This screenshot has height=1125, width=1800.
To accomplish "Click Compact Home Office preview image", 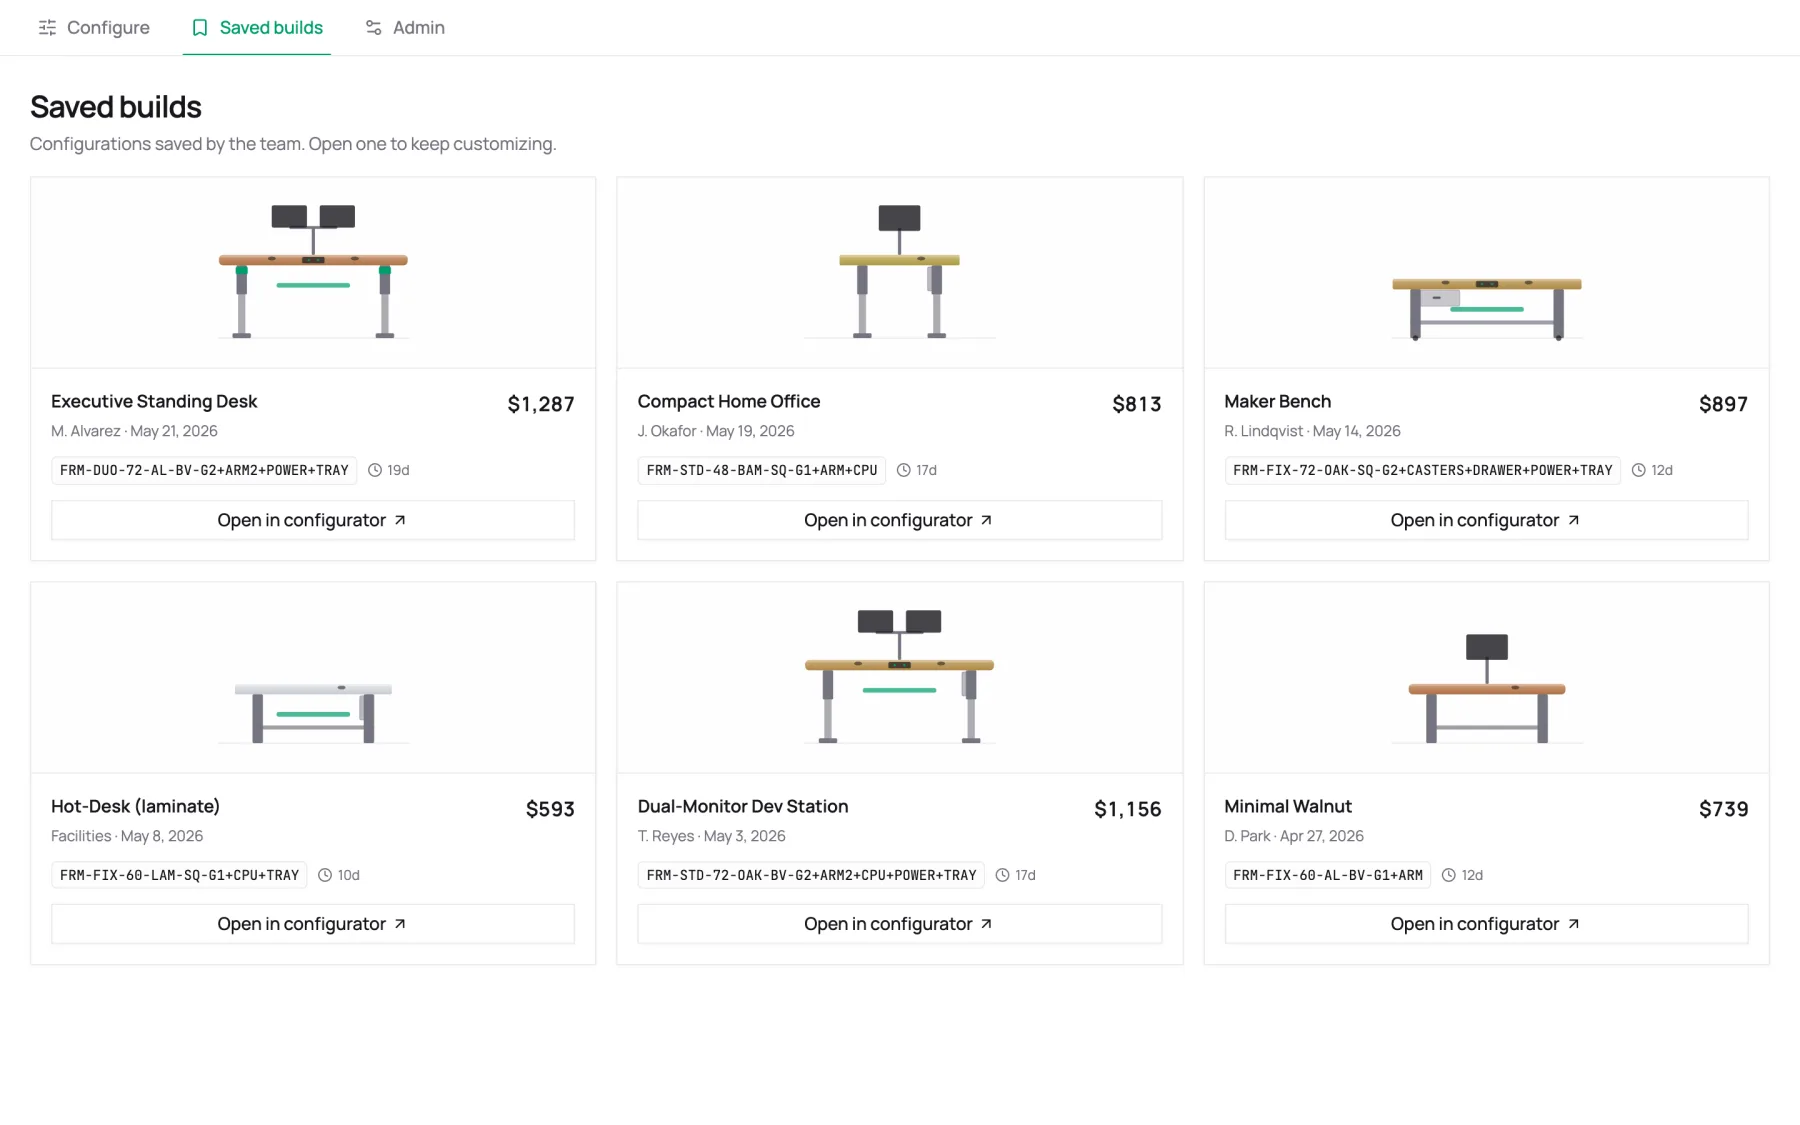I will click(x=900, y=273).
